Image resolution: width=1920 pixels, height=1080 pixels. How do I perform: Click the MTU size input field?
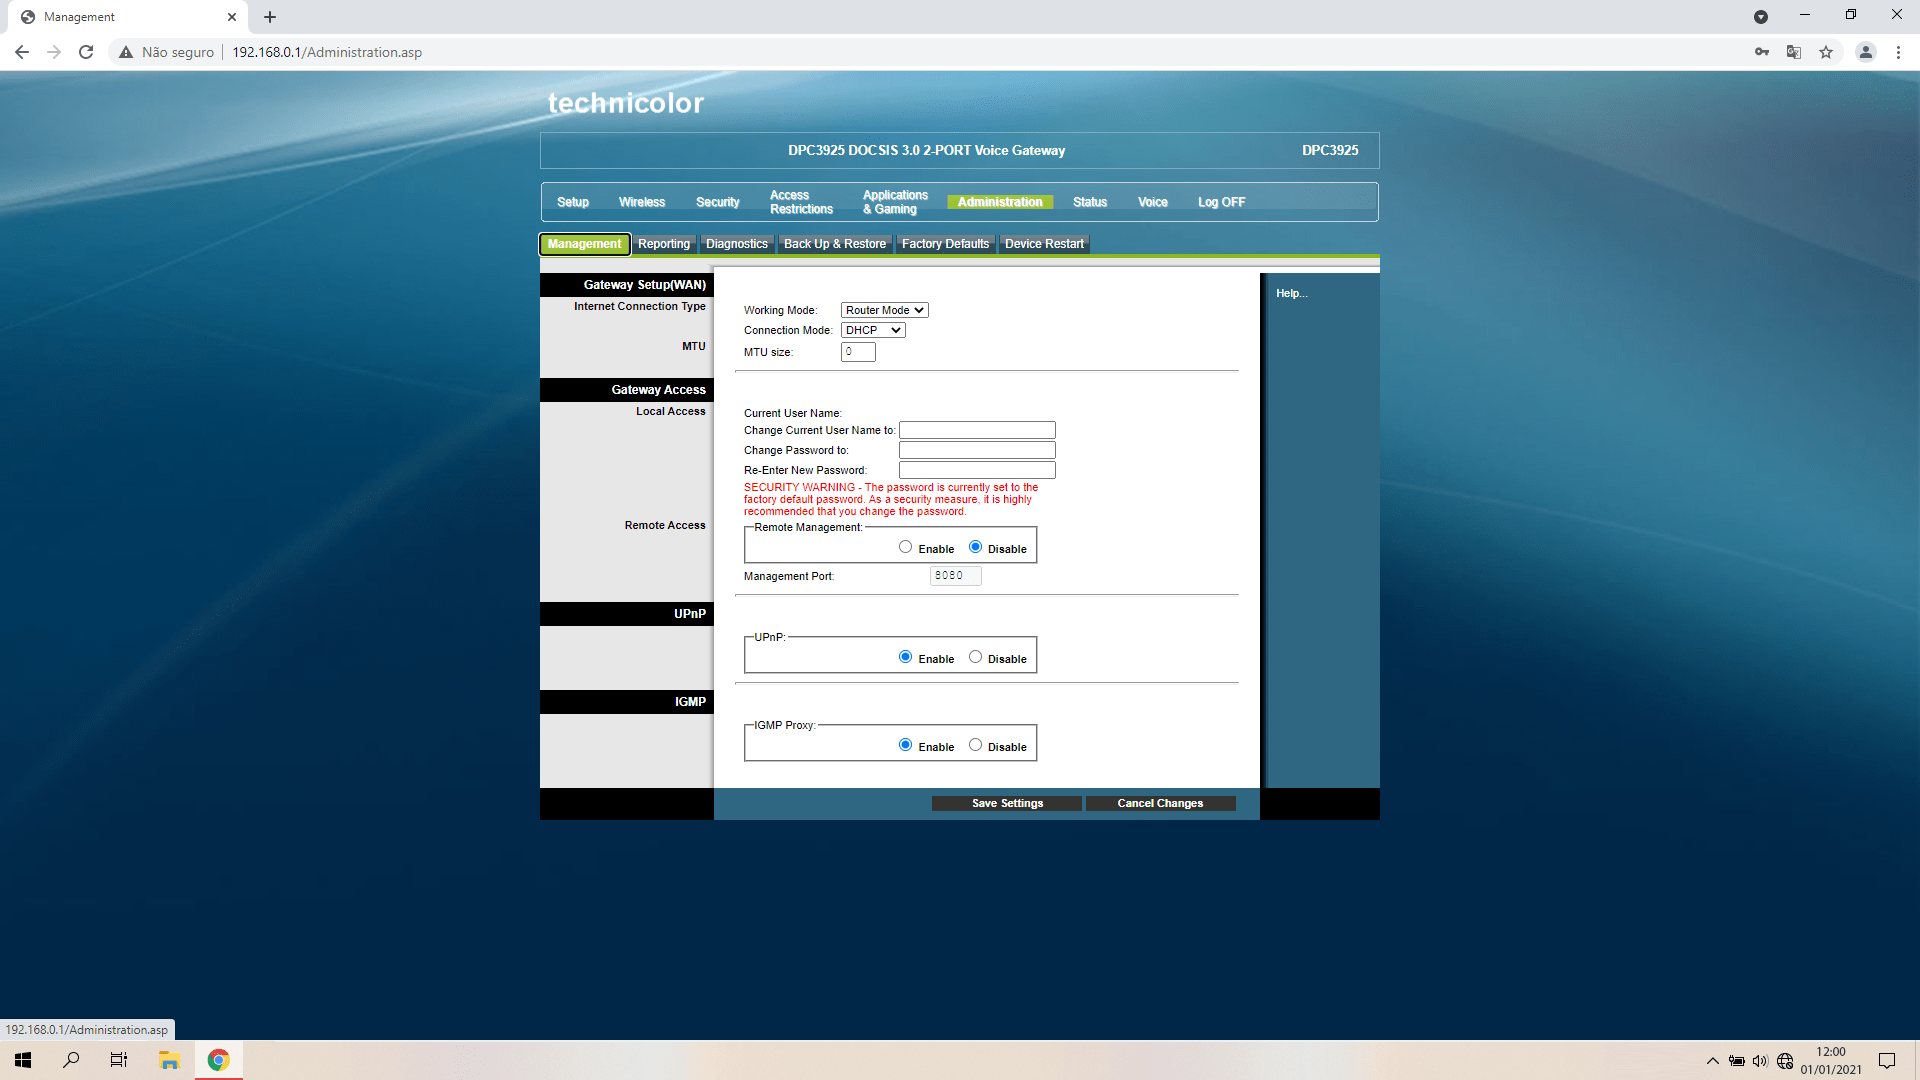858,351
